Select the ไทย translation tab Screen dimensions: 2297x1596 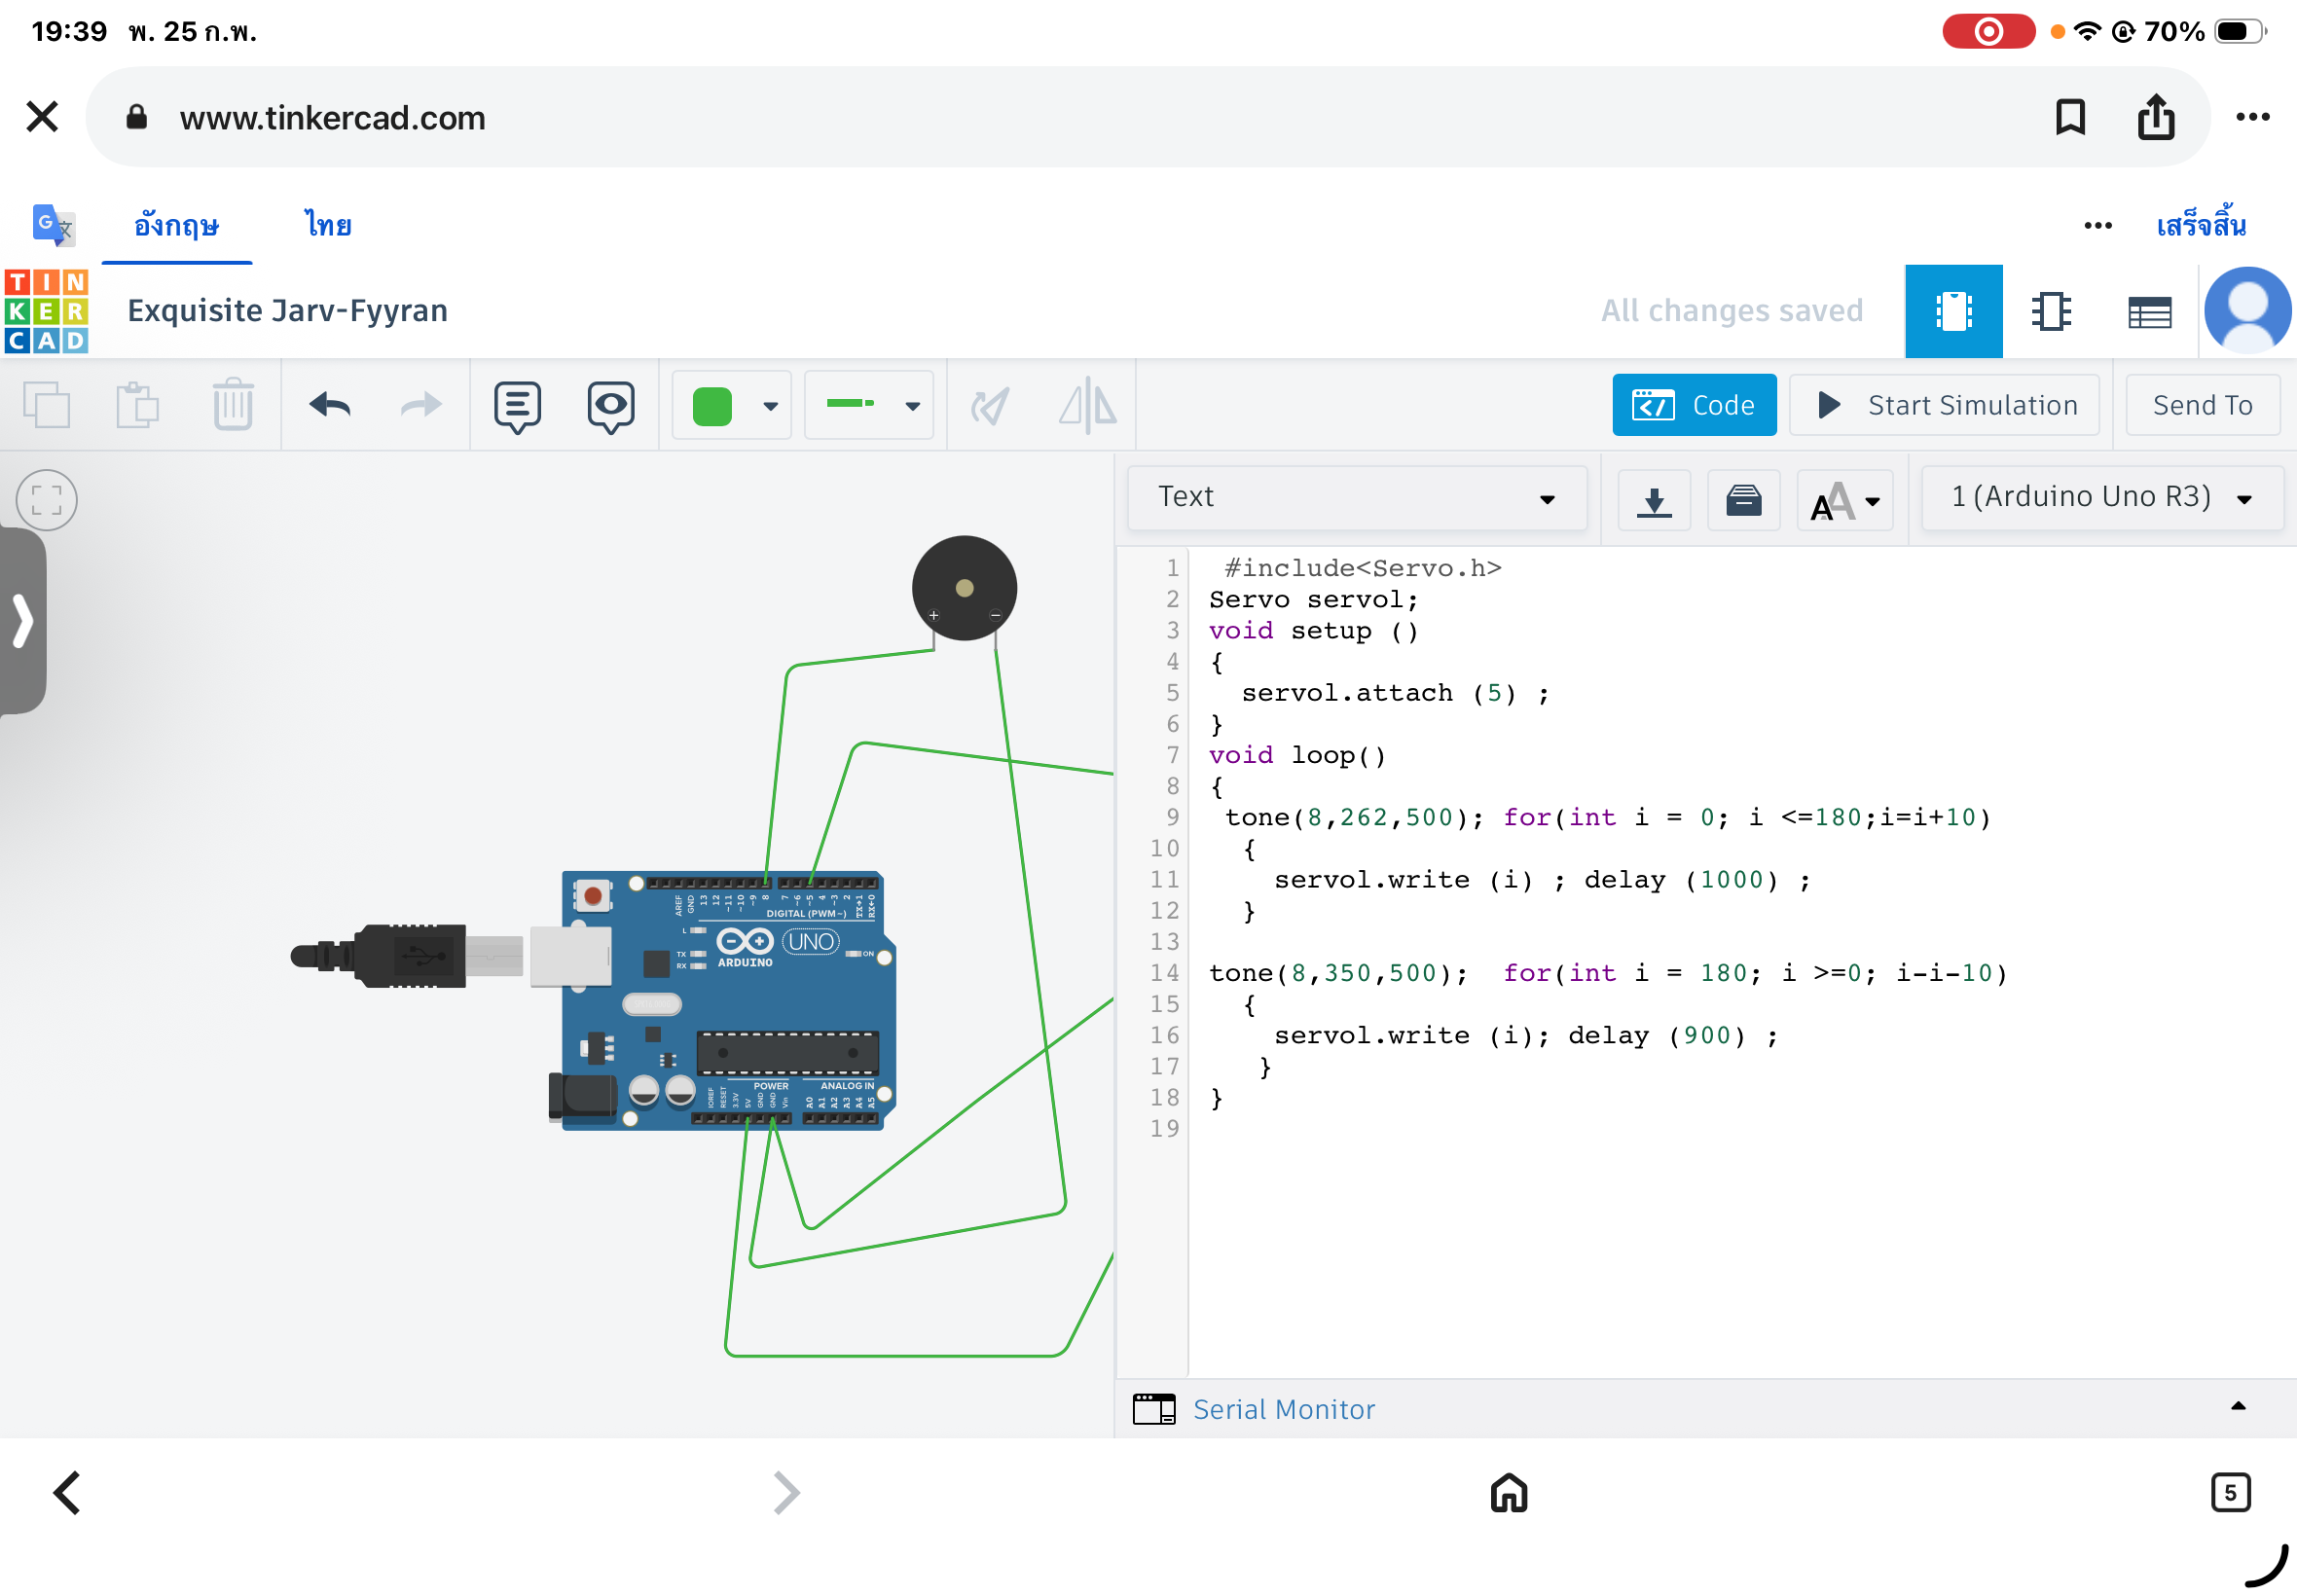click(328, 225)
